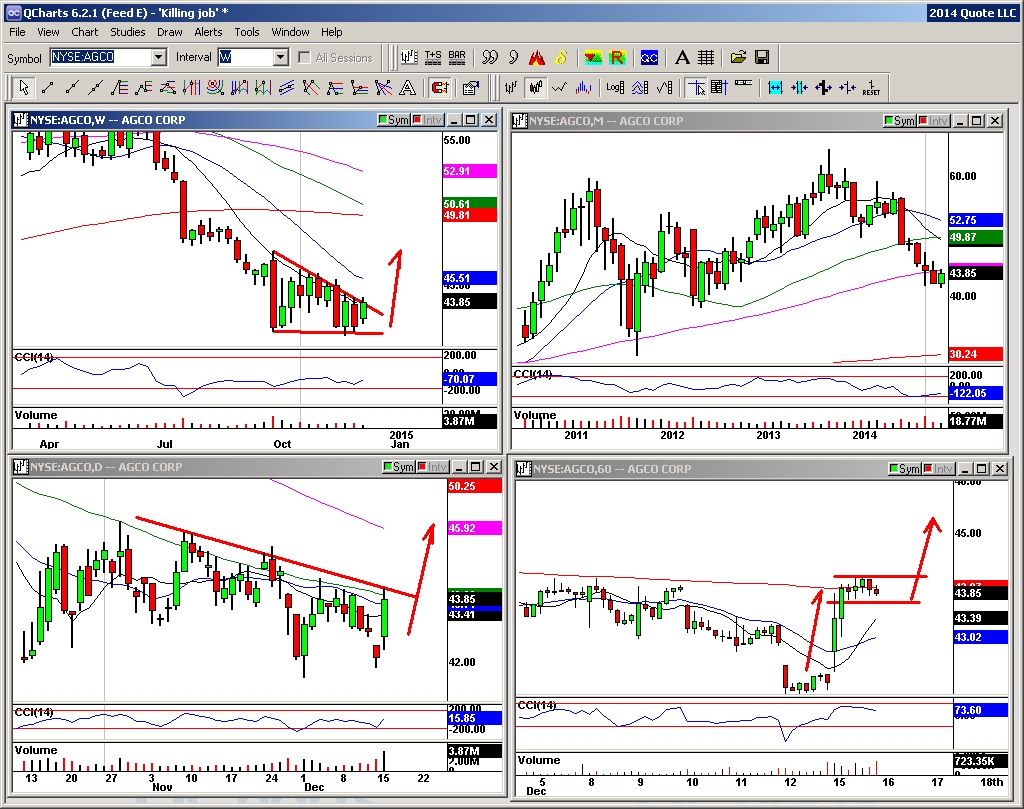Toggle the magnet snap tool
The height and width of the screenshot is (809, 1024).
pyautogui.click(x=440, y=87)
